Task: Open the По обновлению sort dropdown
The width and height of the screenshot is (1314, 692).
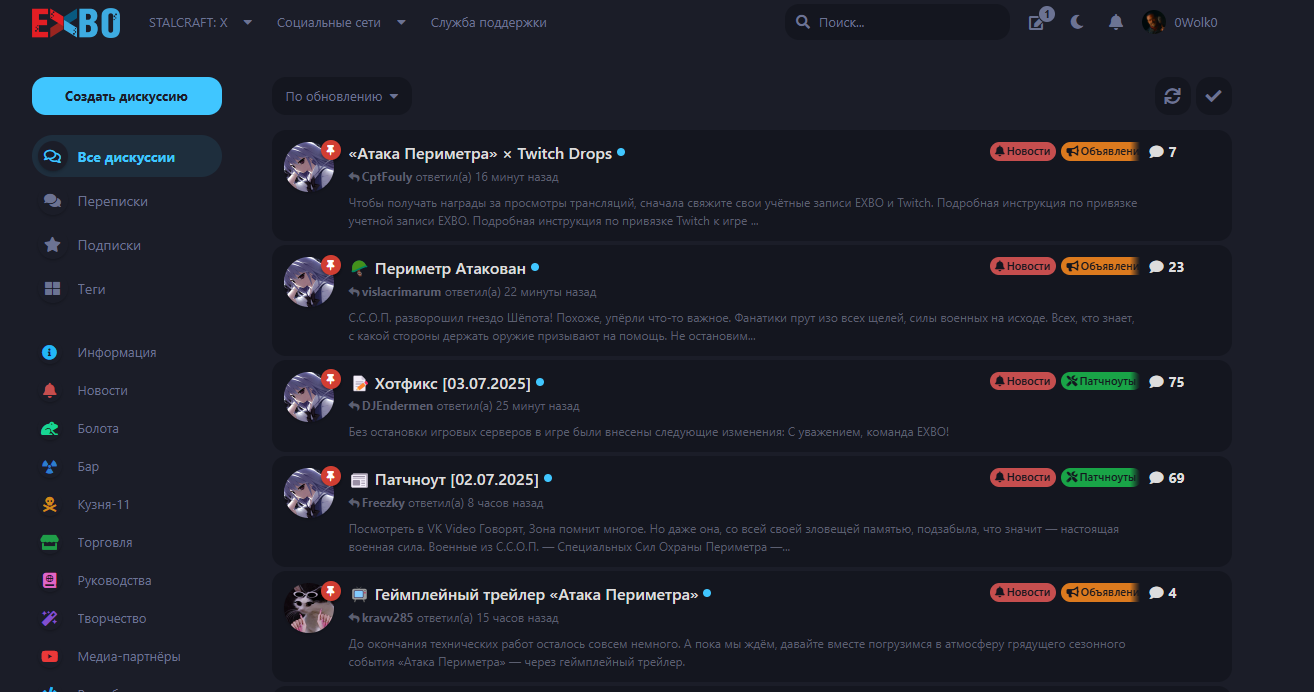Action: tap(342, 97)
